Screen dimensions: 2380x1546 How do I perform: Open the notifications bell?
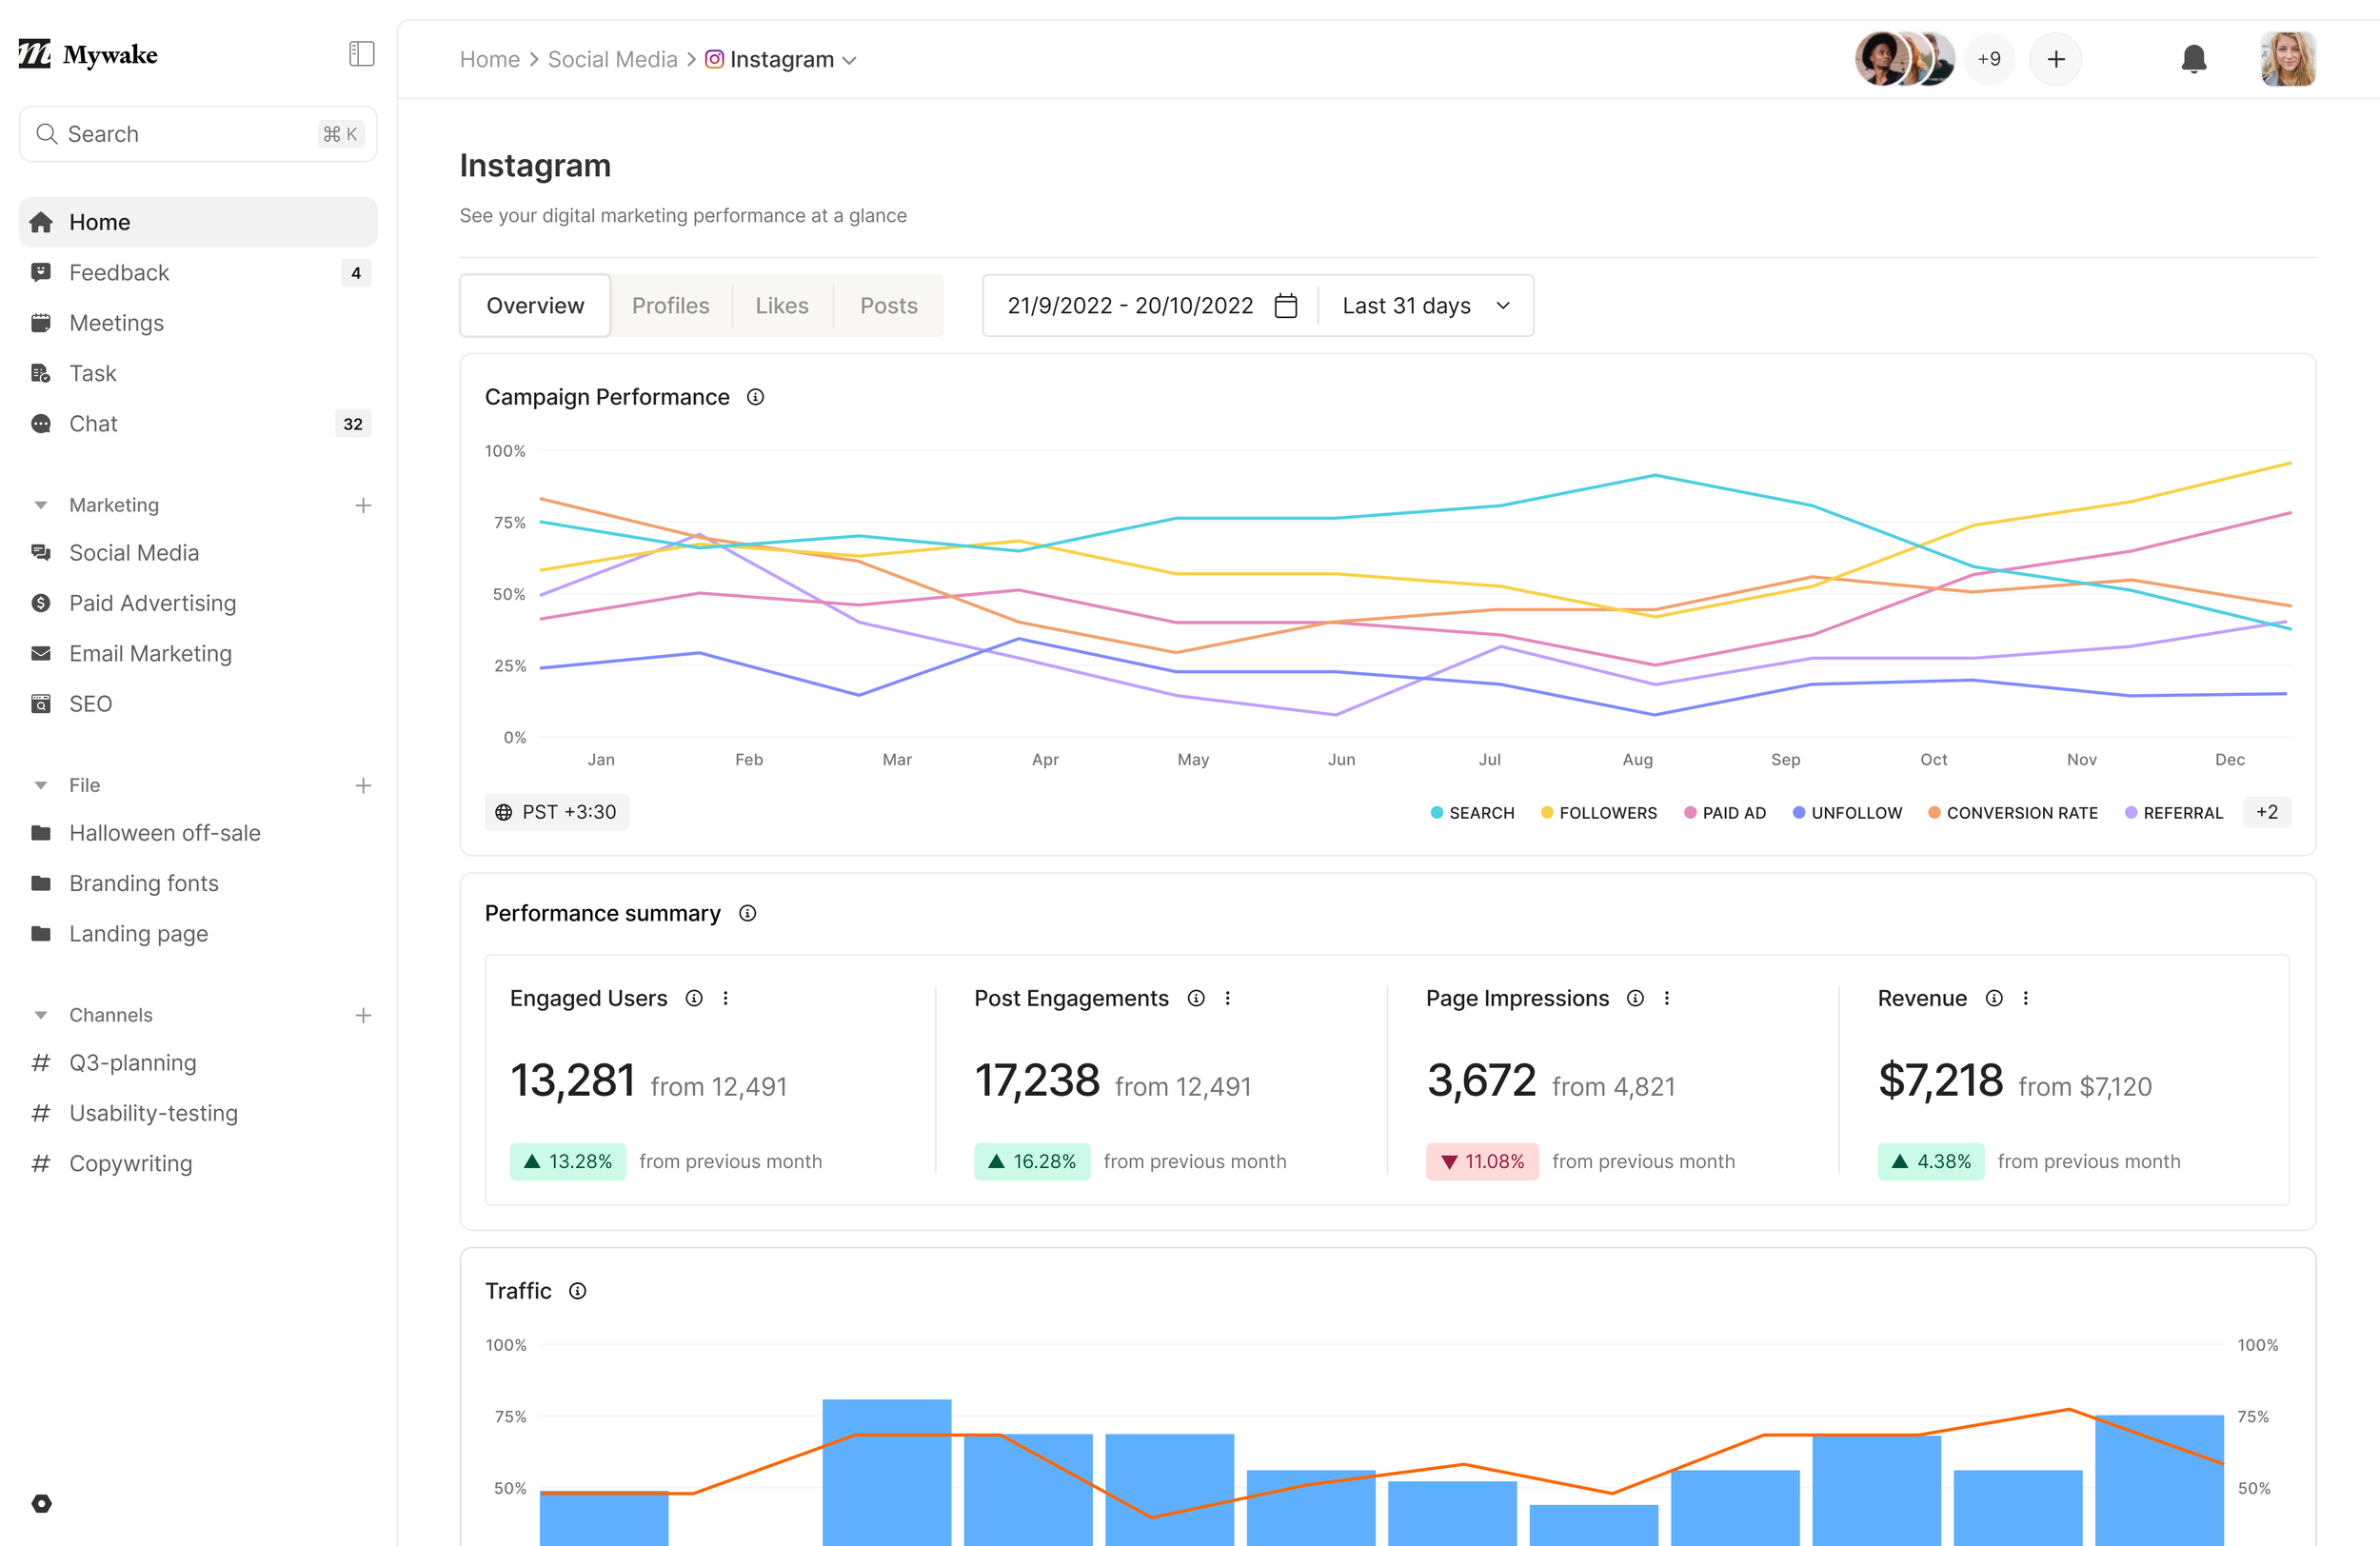click(x=2193, y=59)
